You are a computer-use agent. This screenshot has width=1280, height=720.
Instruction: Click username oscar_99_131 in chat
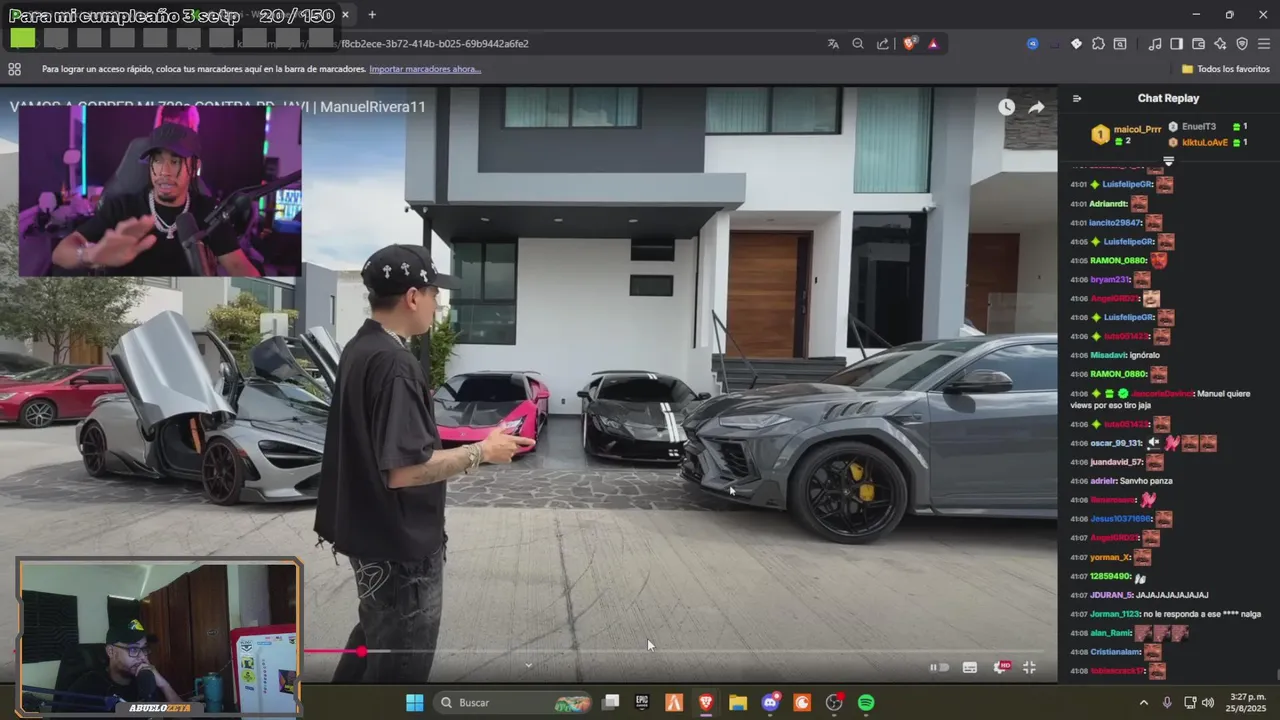[x=1116, y=443]
